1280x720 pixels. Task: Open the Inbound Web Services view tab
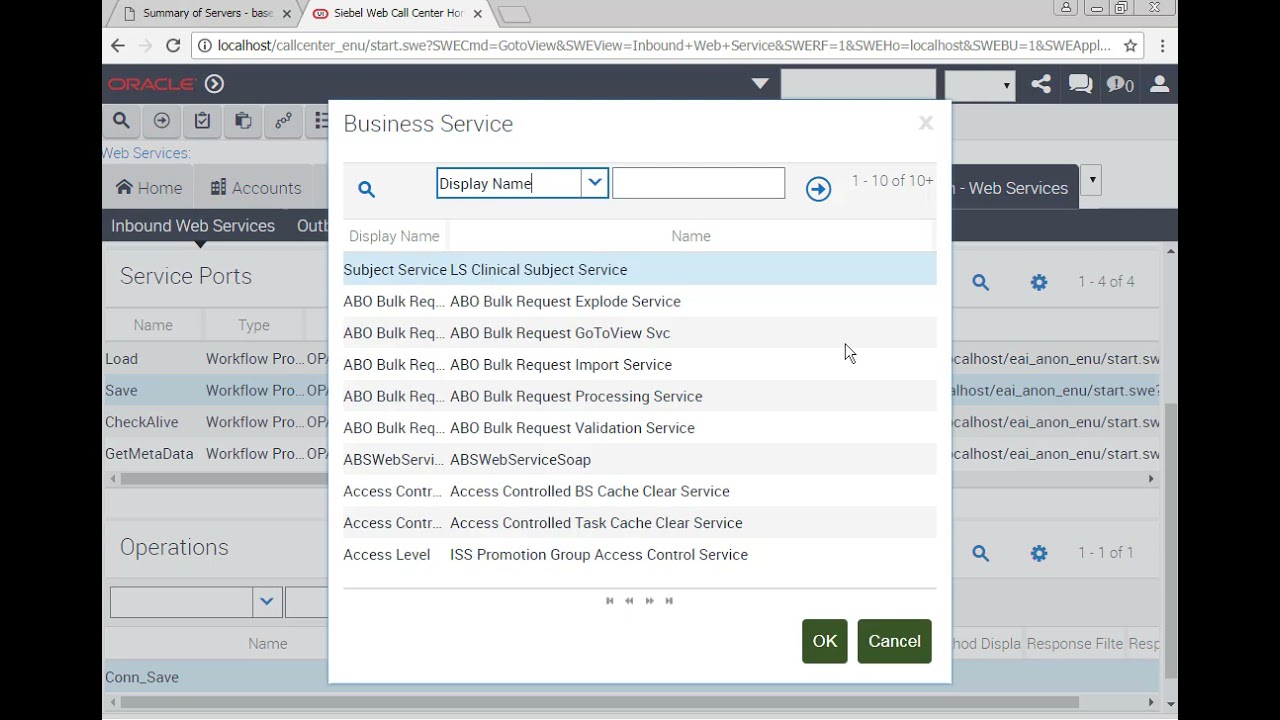pos(193,226)
